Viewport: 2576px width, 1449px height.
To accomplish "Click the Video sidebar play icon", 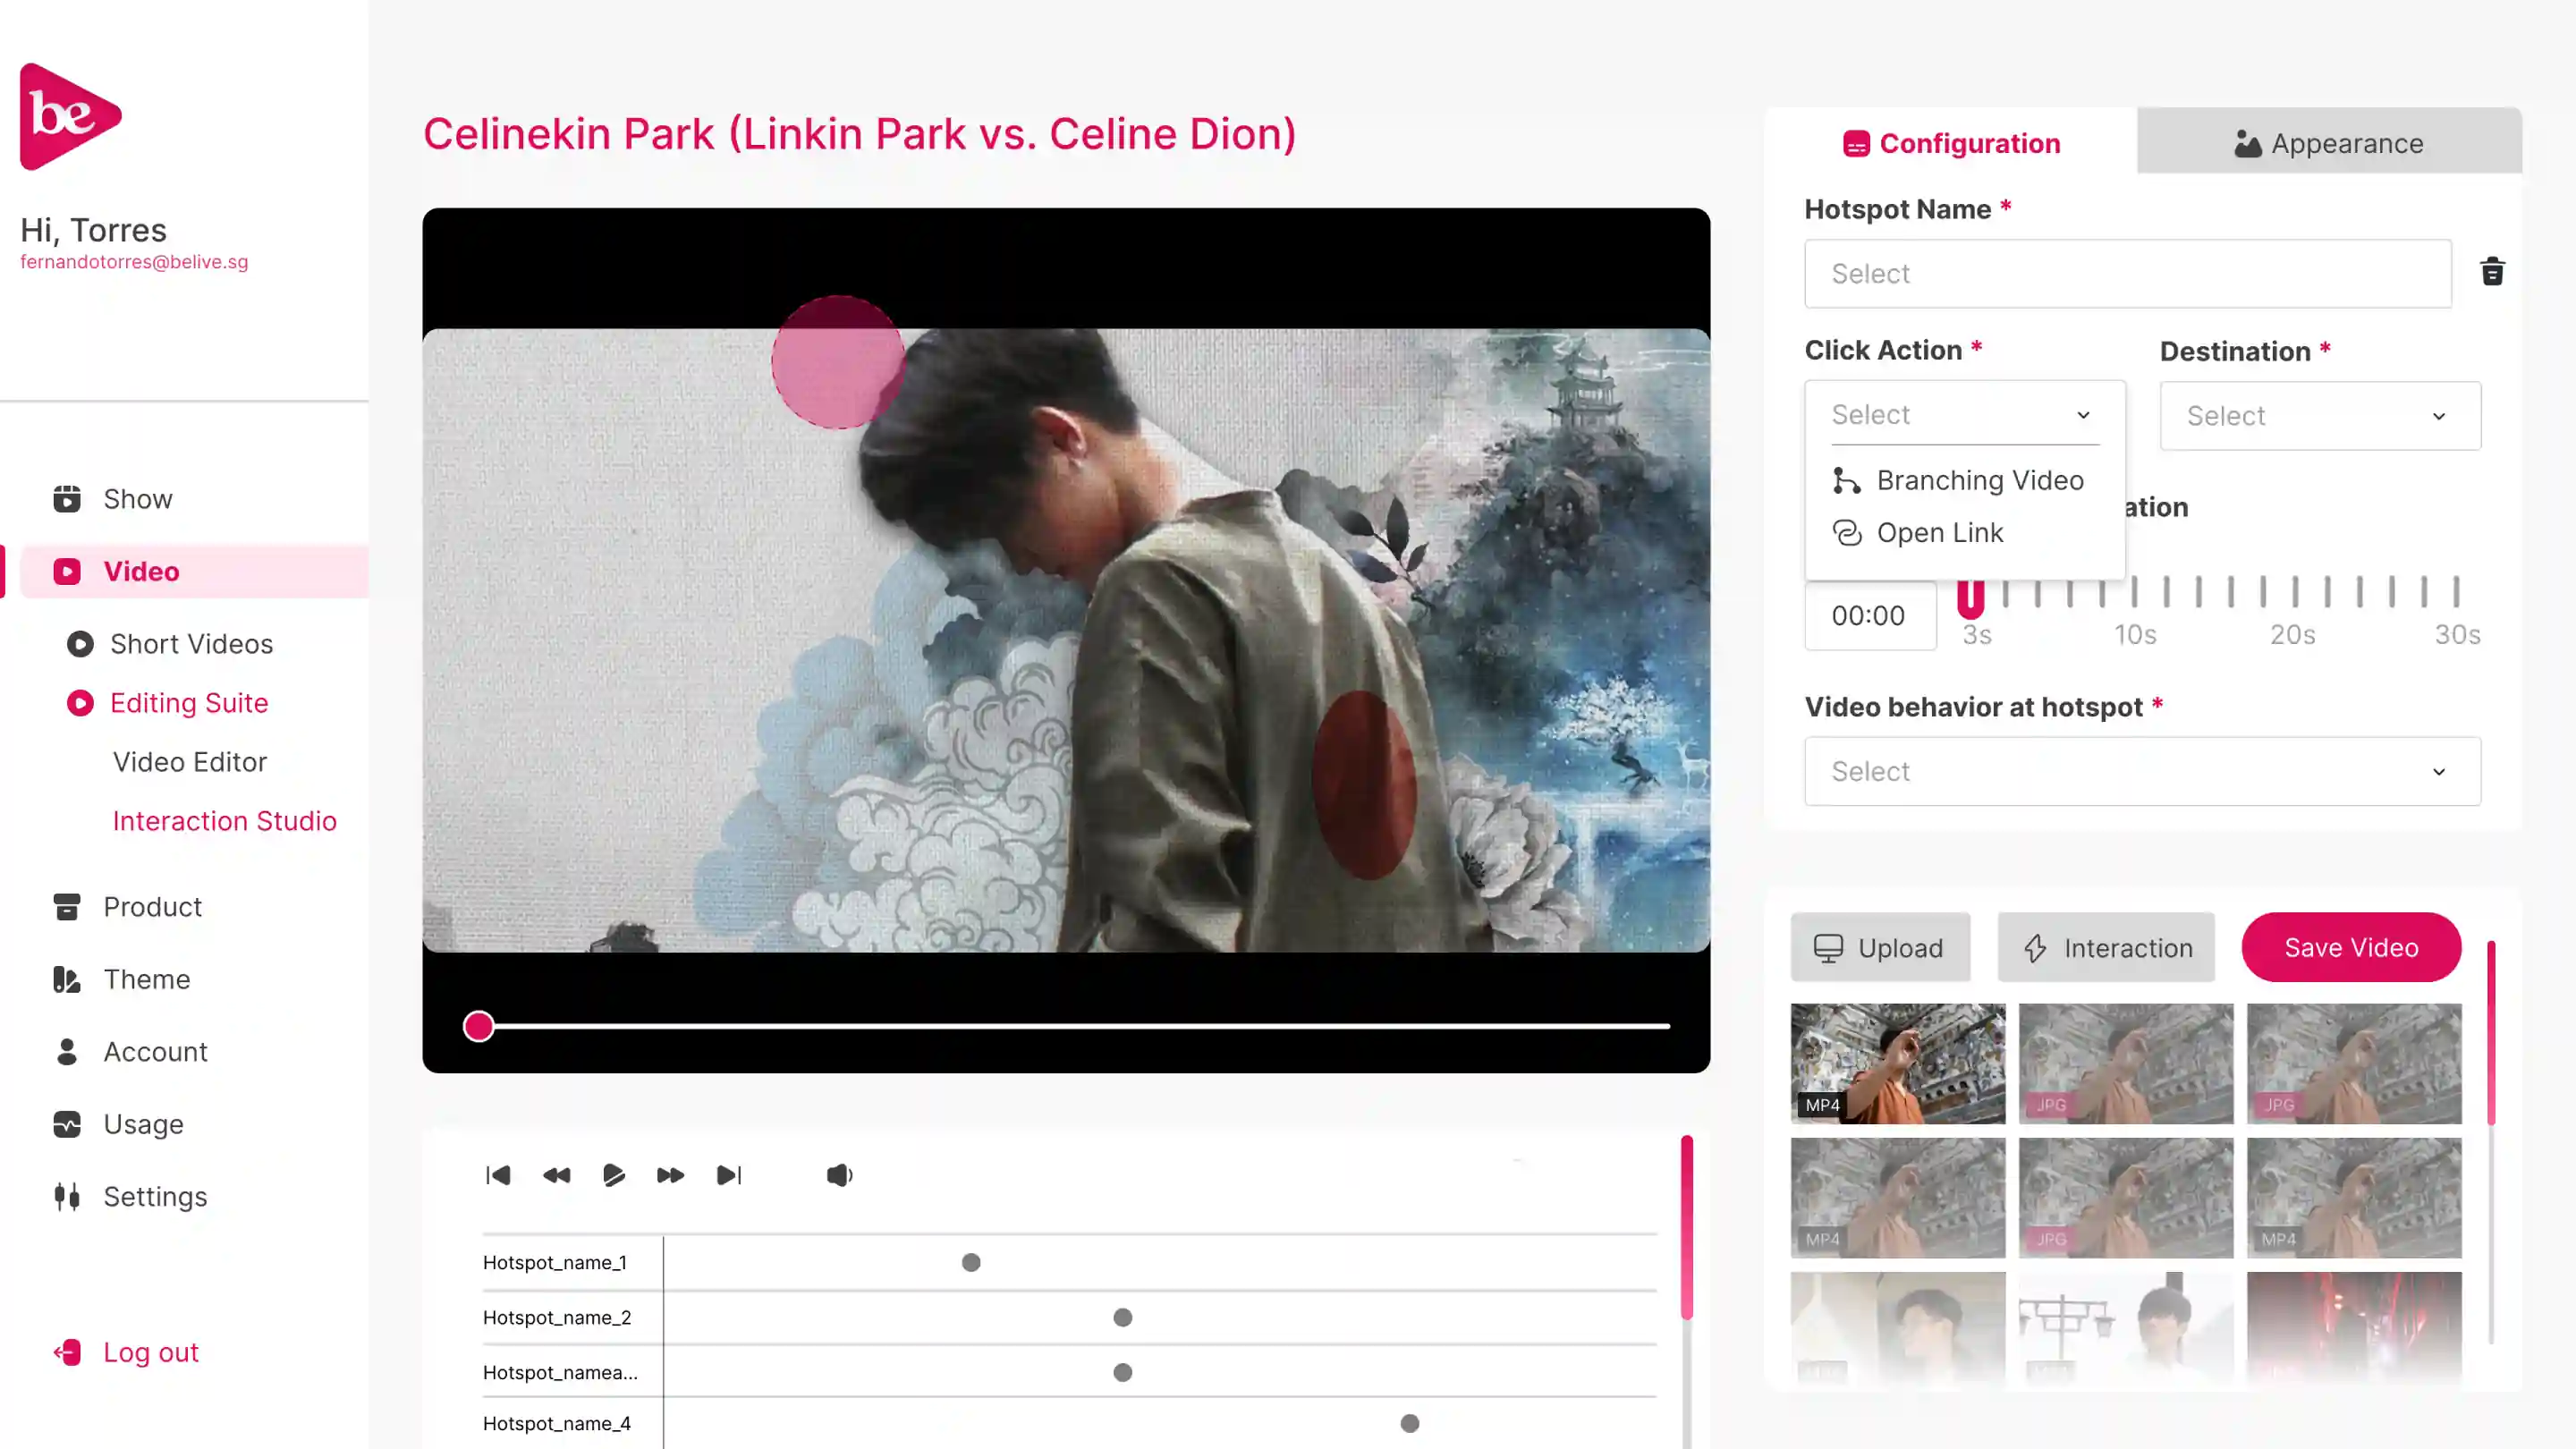I will coord(67,571).
